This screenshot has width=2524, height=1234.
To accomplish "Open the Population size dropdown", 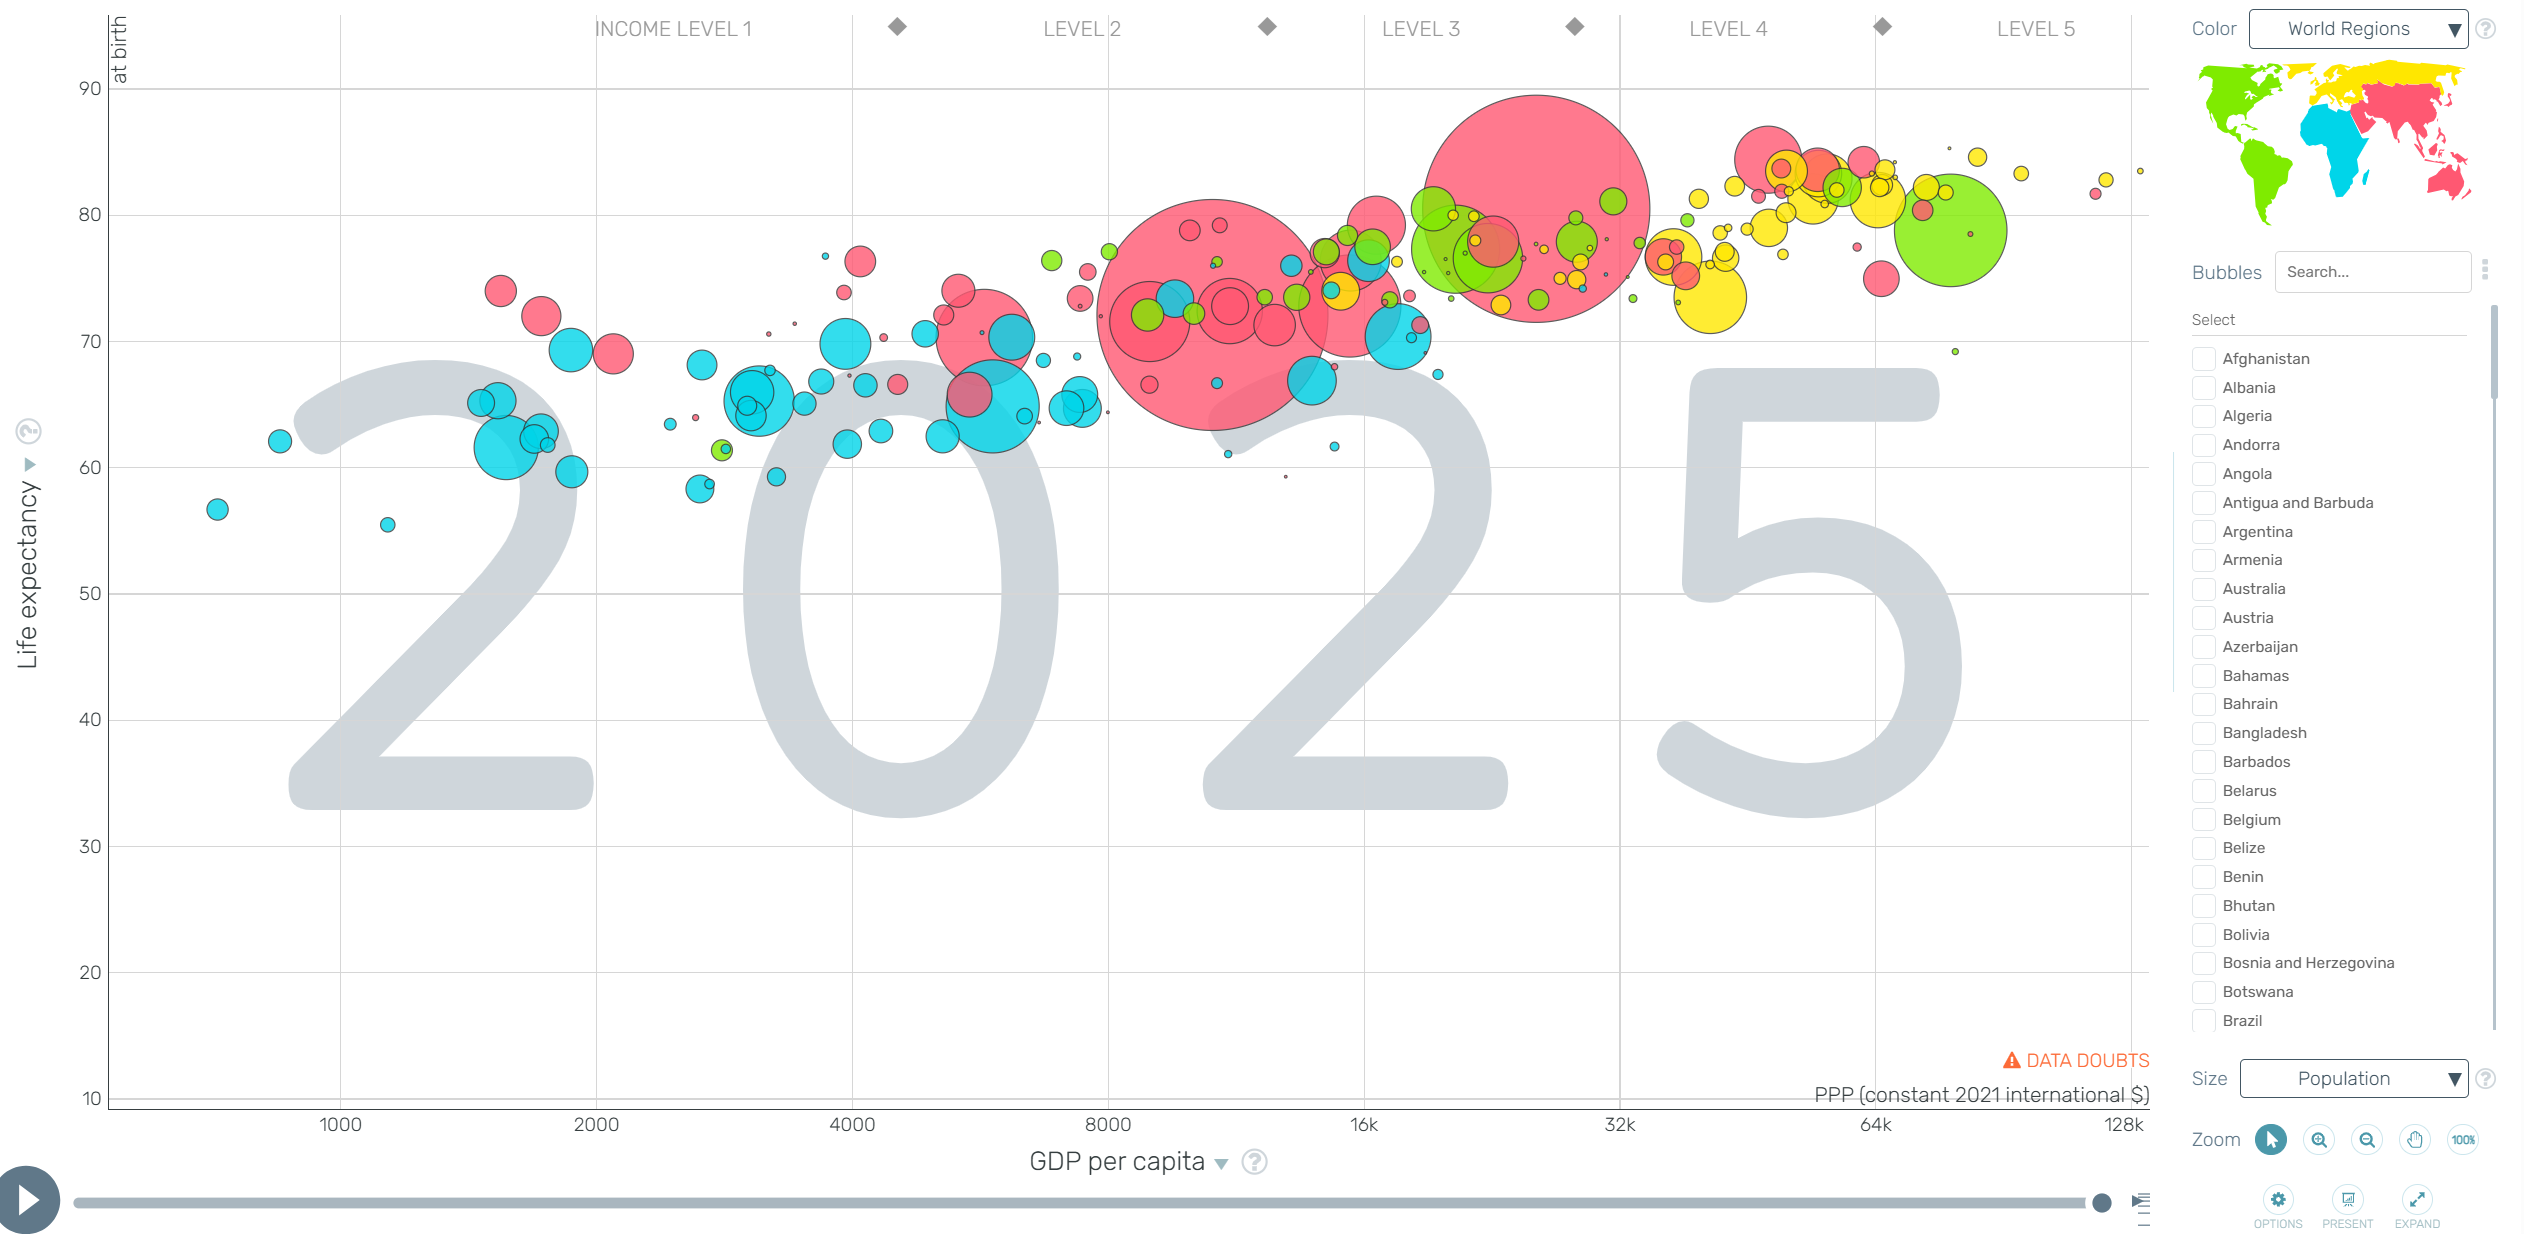I will coord(2354,1079).
